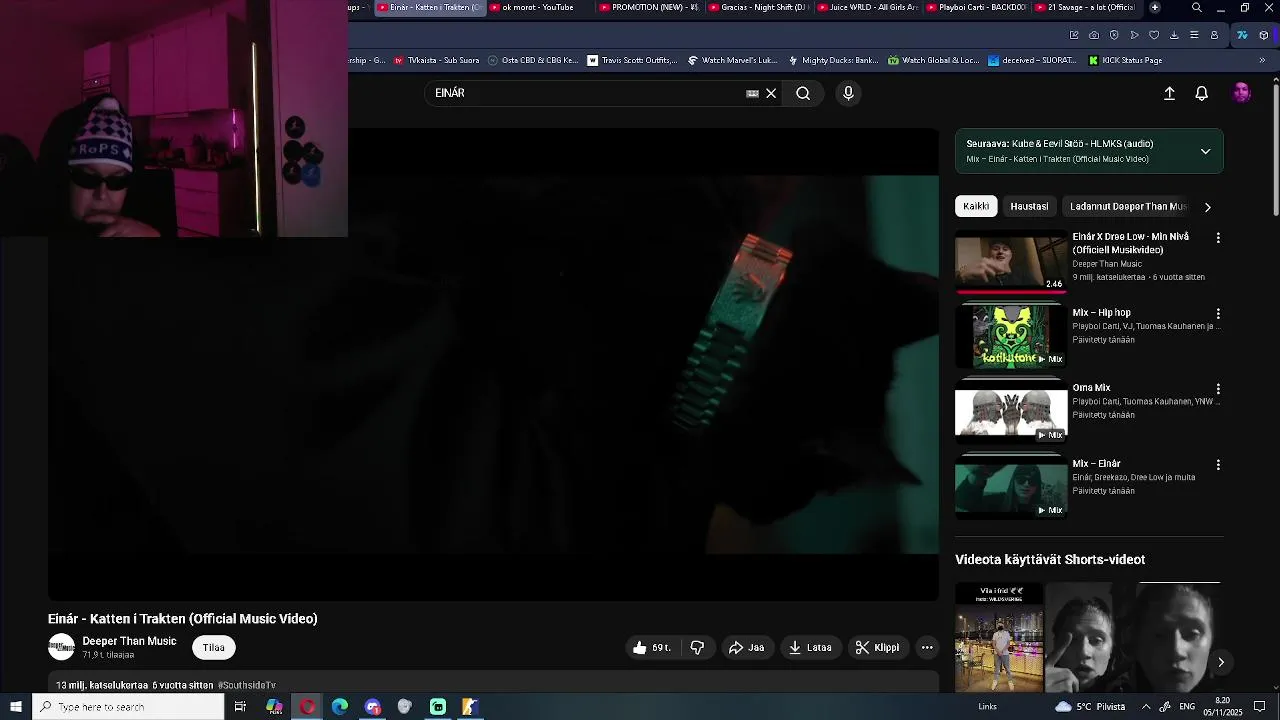Open the Oma Mix playlist title
This screenshot has width=1280, height=720.
(1091, 388)
